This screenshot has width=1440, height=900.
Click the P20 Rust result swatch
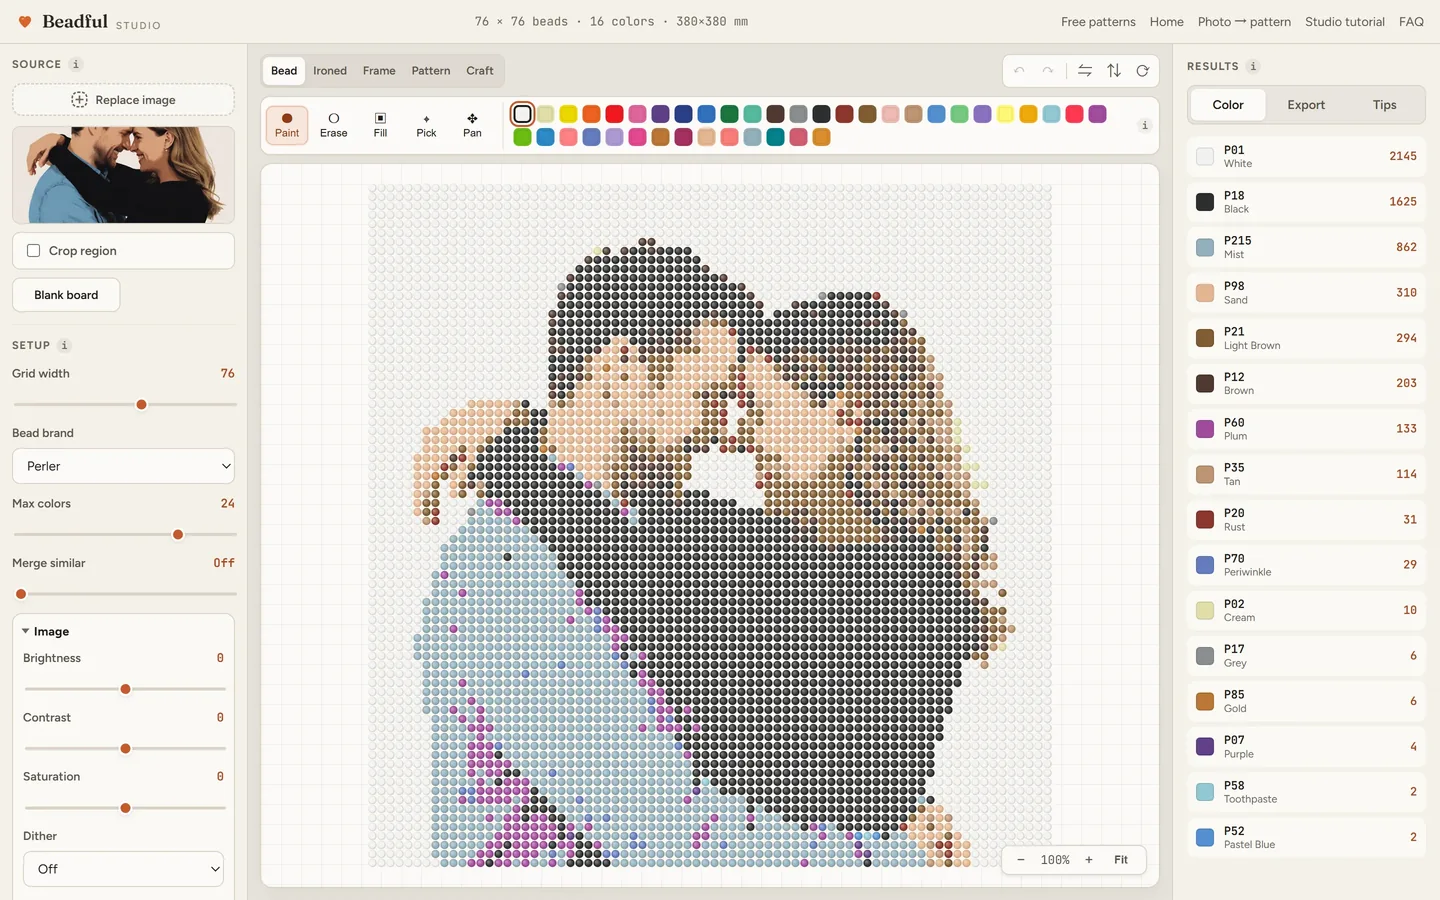tap(1205, 520)
